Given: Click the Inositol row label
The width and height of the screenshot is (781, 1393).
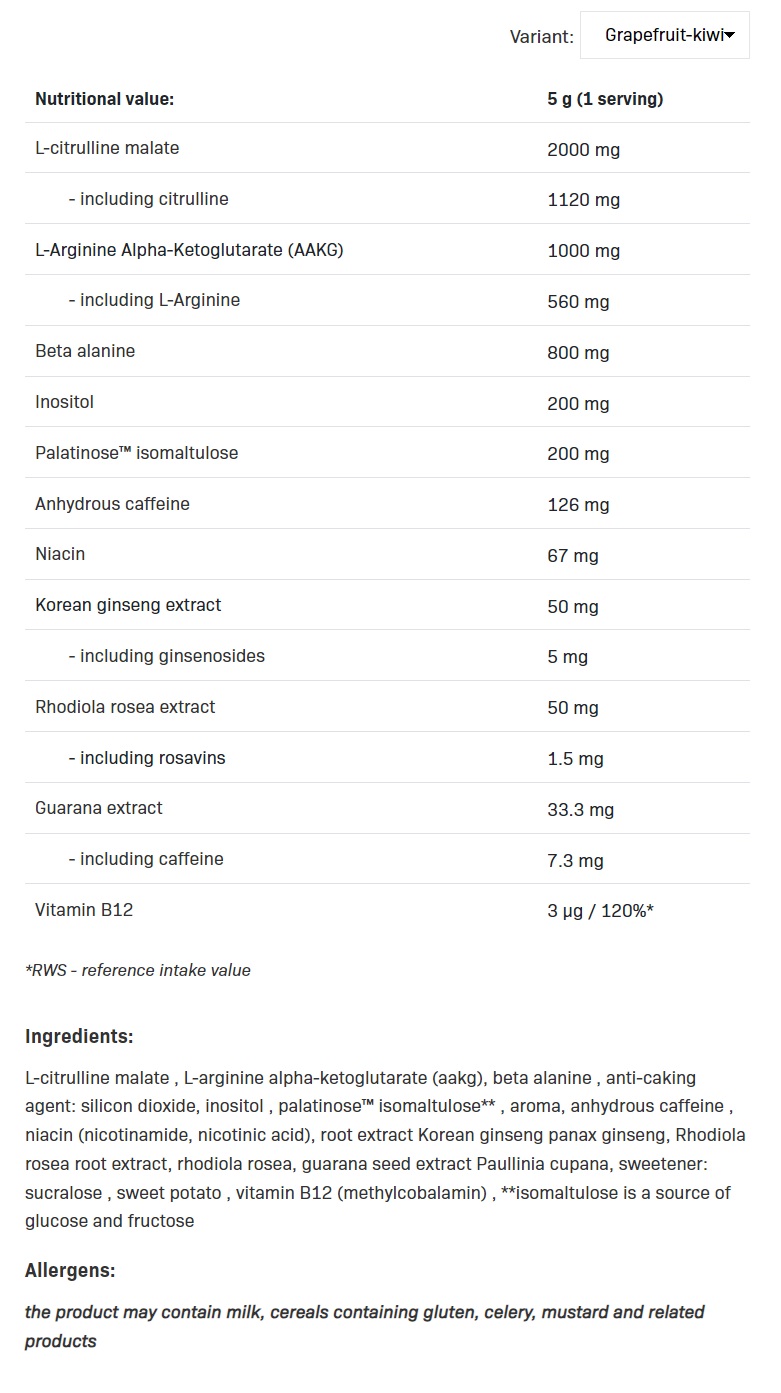Looking at the screenshot, I should coord(65,402).
